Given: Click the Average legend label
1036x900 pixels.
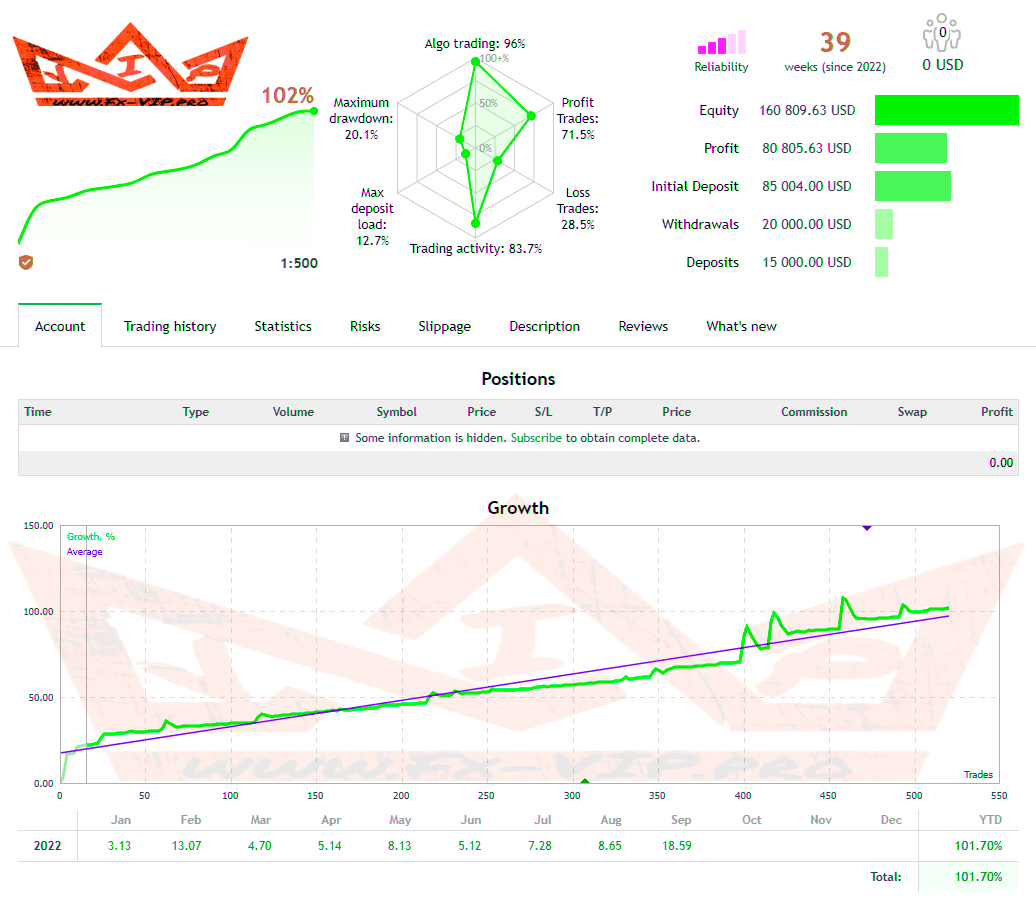Looking at the screenshot, I should pyautogui.click(x=85, y=552).
